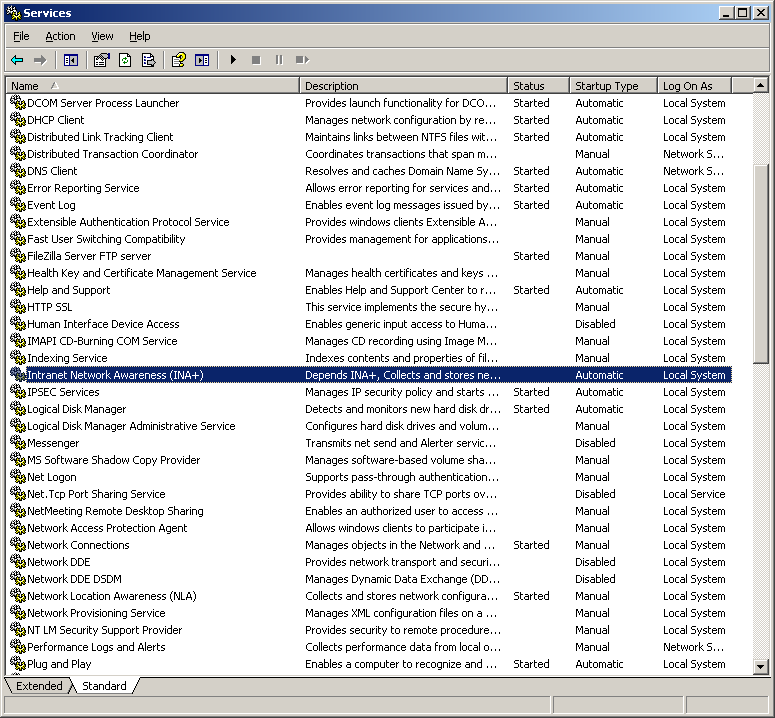Screen dimensions: 775x718
Task: Click the Forward arrow in the toolbar
Action: tap(40, 60)
